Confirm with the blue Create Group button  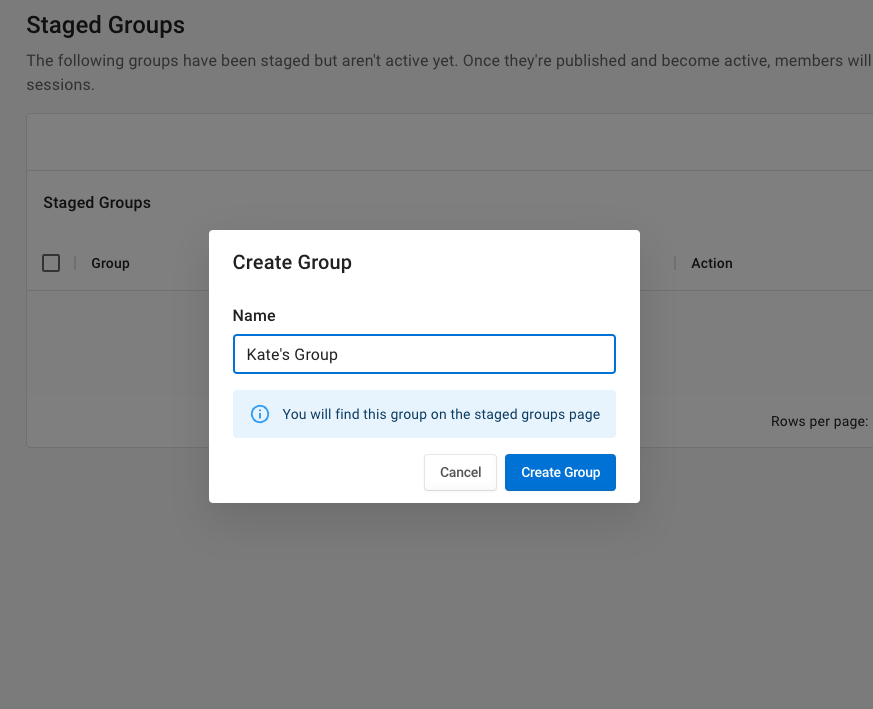(x=560, y=472)
